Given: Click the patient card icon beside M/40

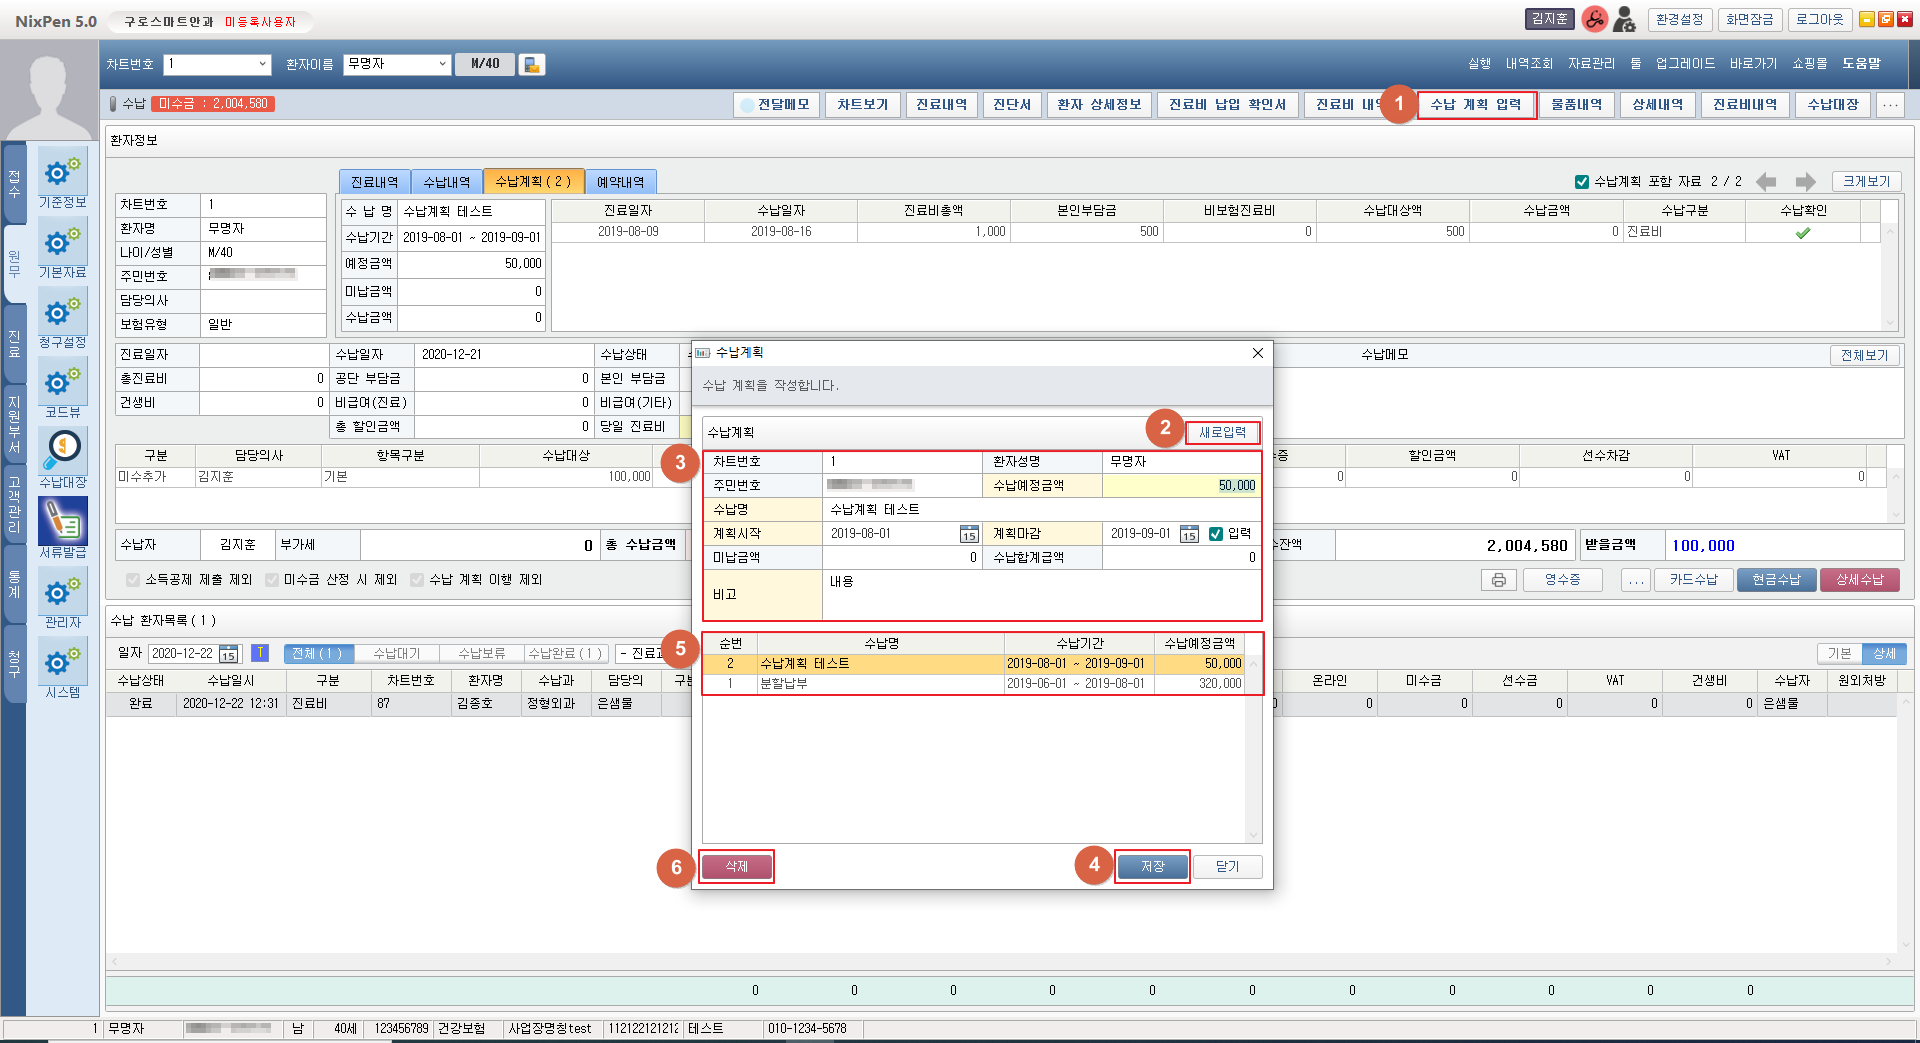Looking at the screenshot, I should click(532, 64).
